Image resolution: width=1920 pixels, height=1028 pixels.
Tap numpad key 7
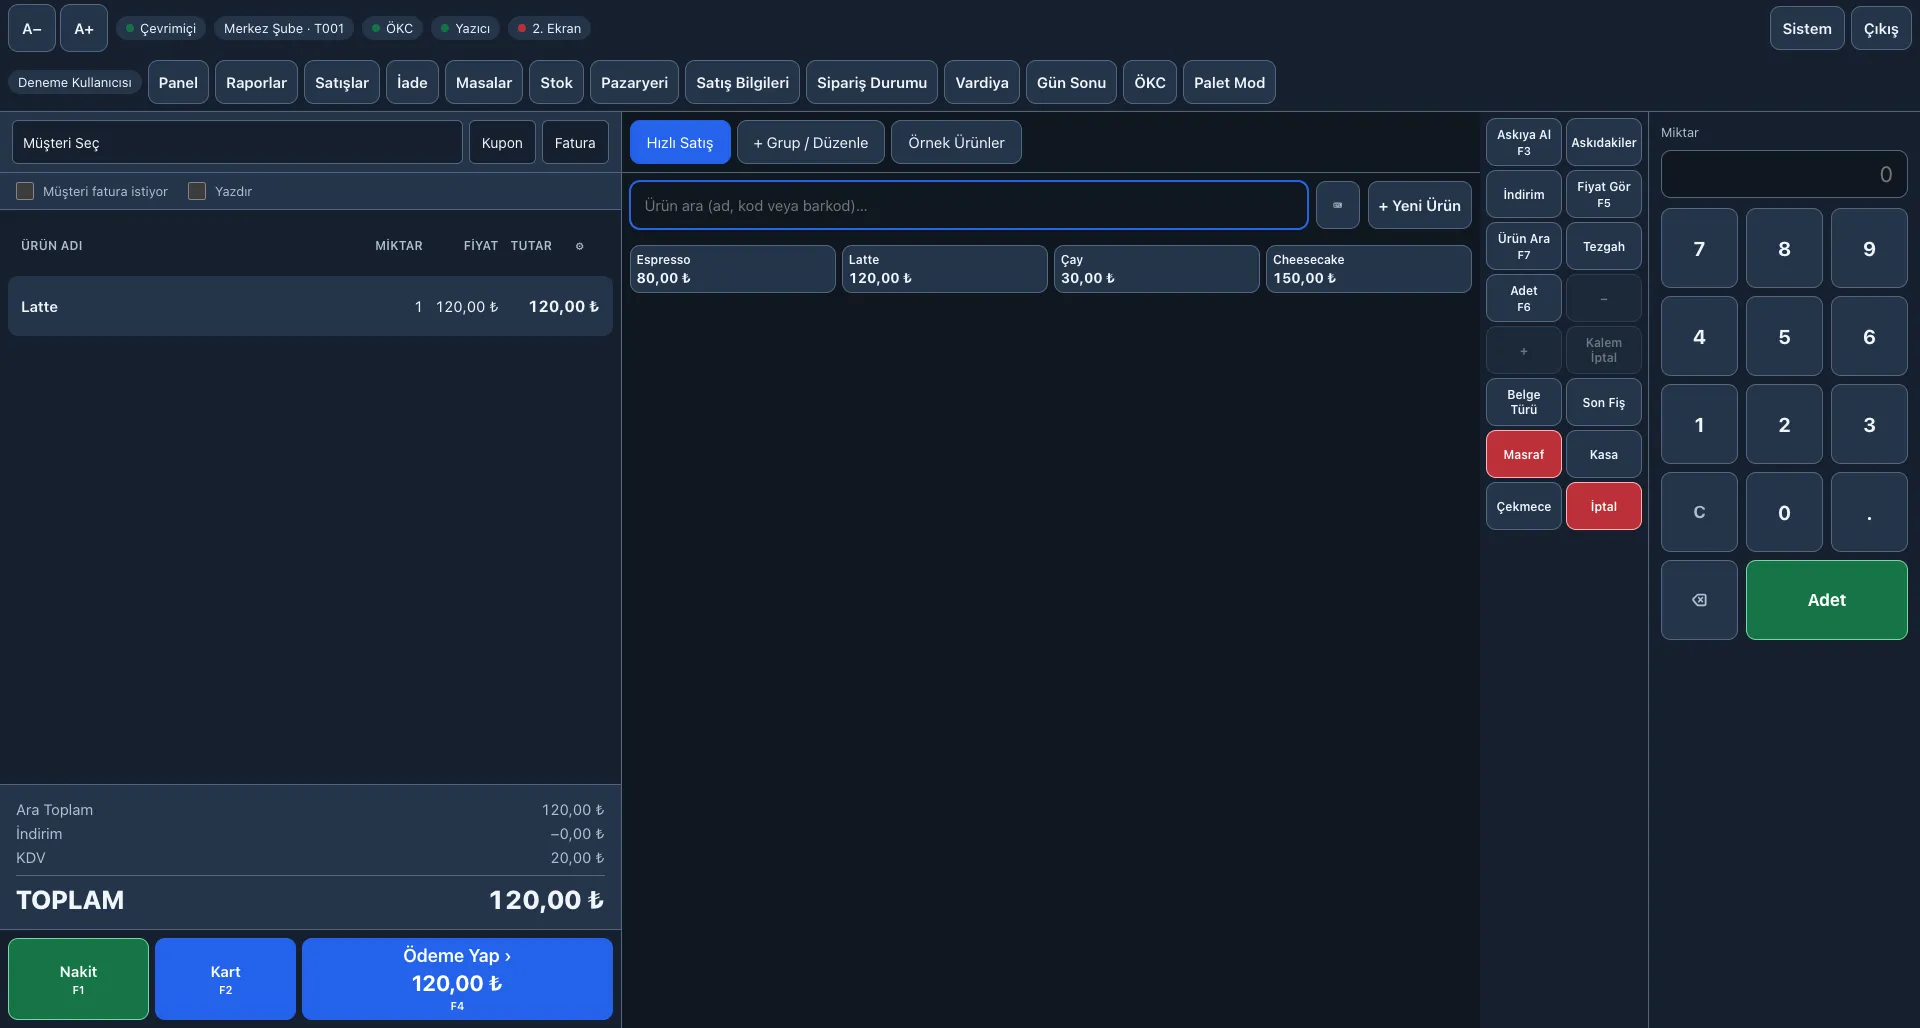[x=1699, y=248]
